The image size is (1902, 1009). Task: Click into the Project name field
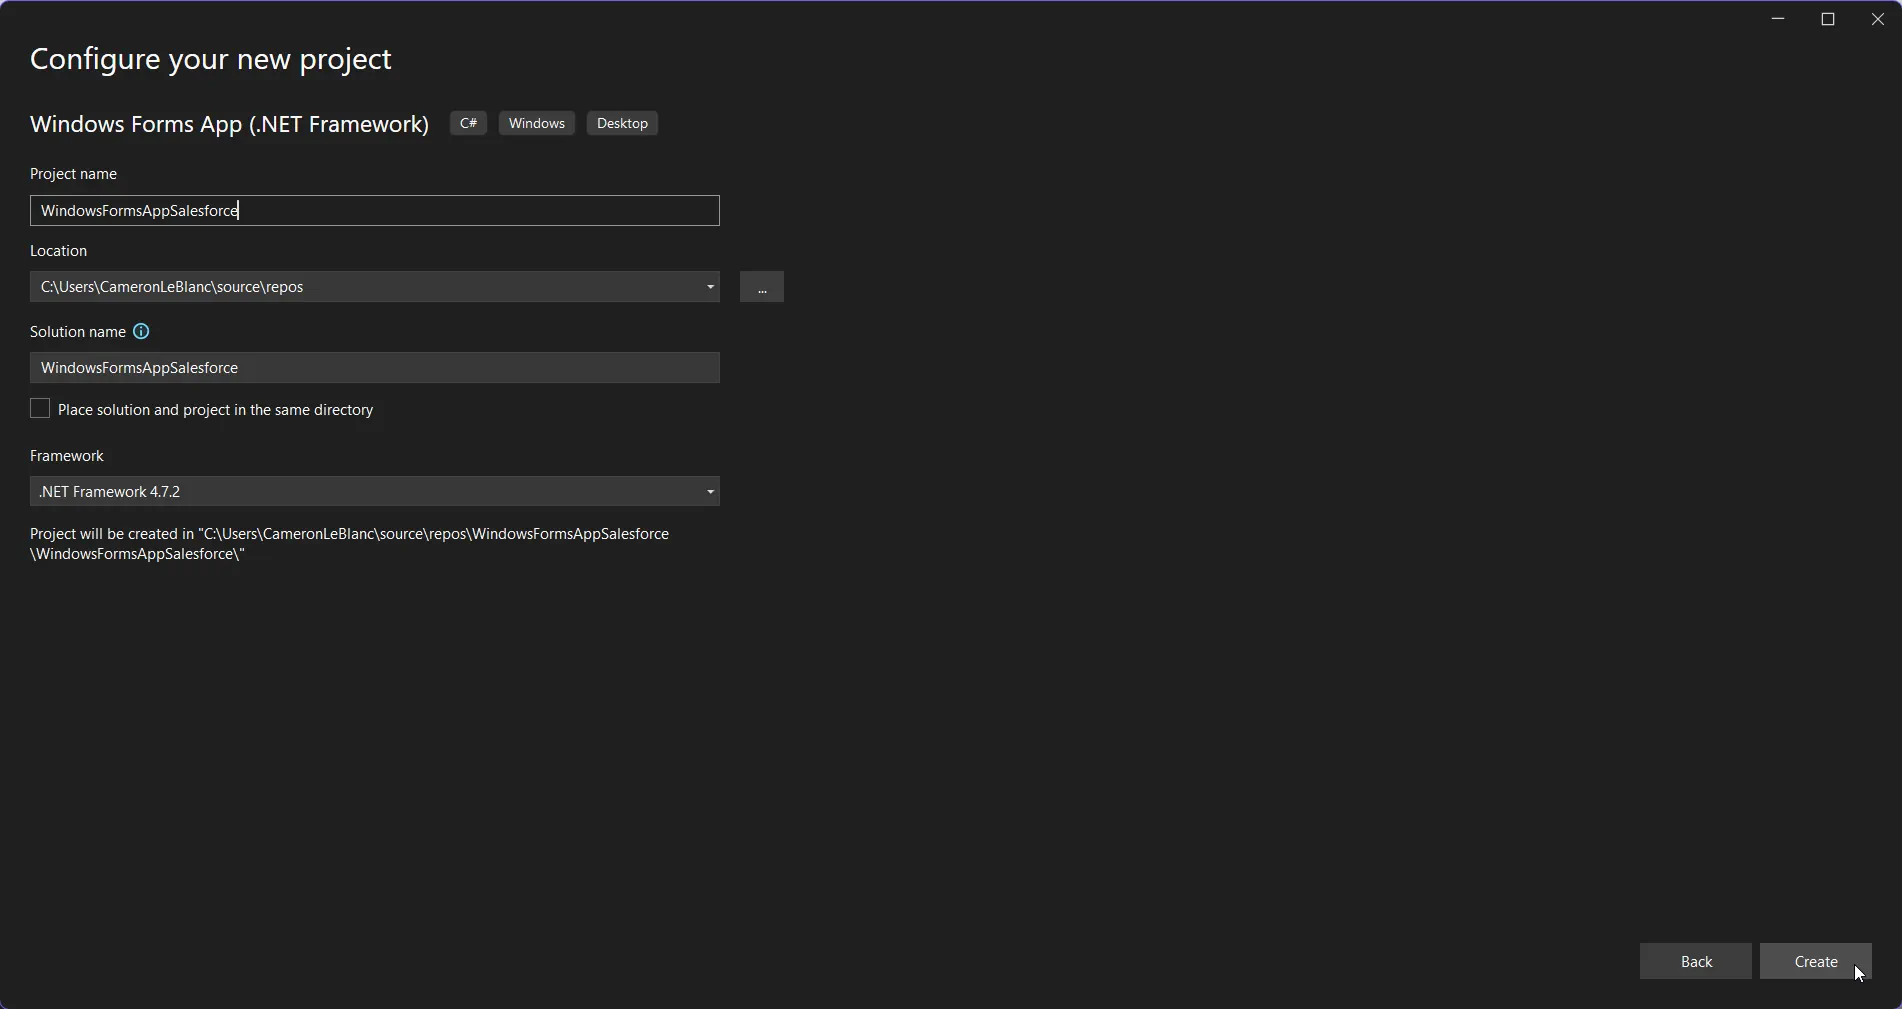click(375, 211)
